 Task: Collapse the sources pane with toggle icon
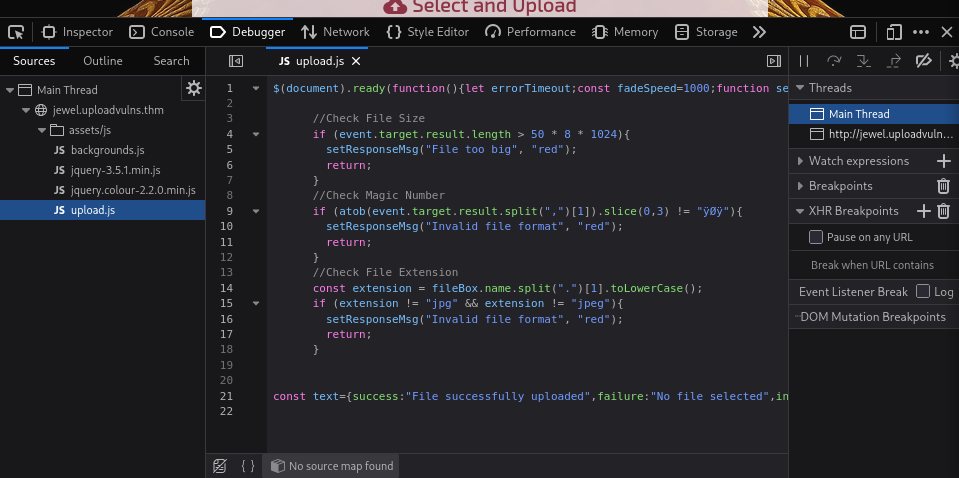pyautogui.click(x=235, y=61)
